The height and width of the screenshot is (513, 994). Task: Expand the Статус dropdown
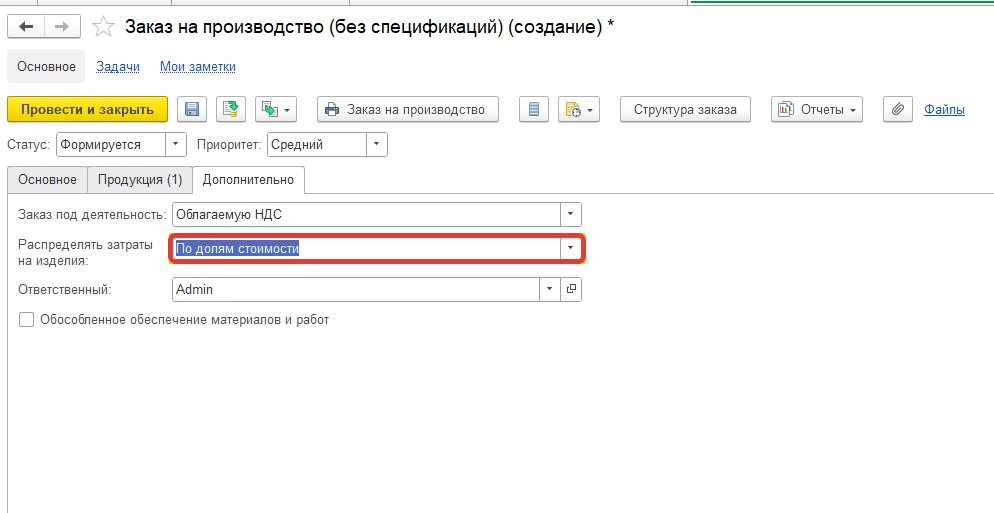pos(176,145)
